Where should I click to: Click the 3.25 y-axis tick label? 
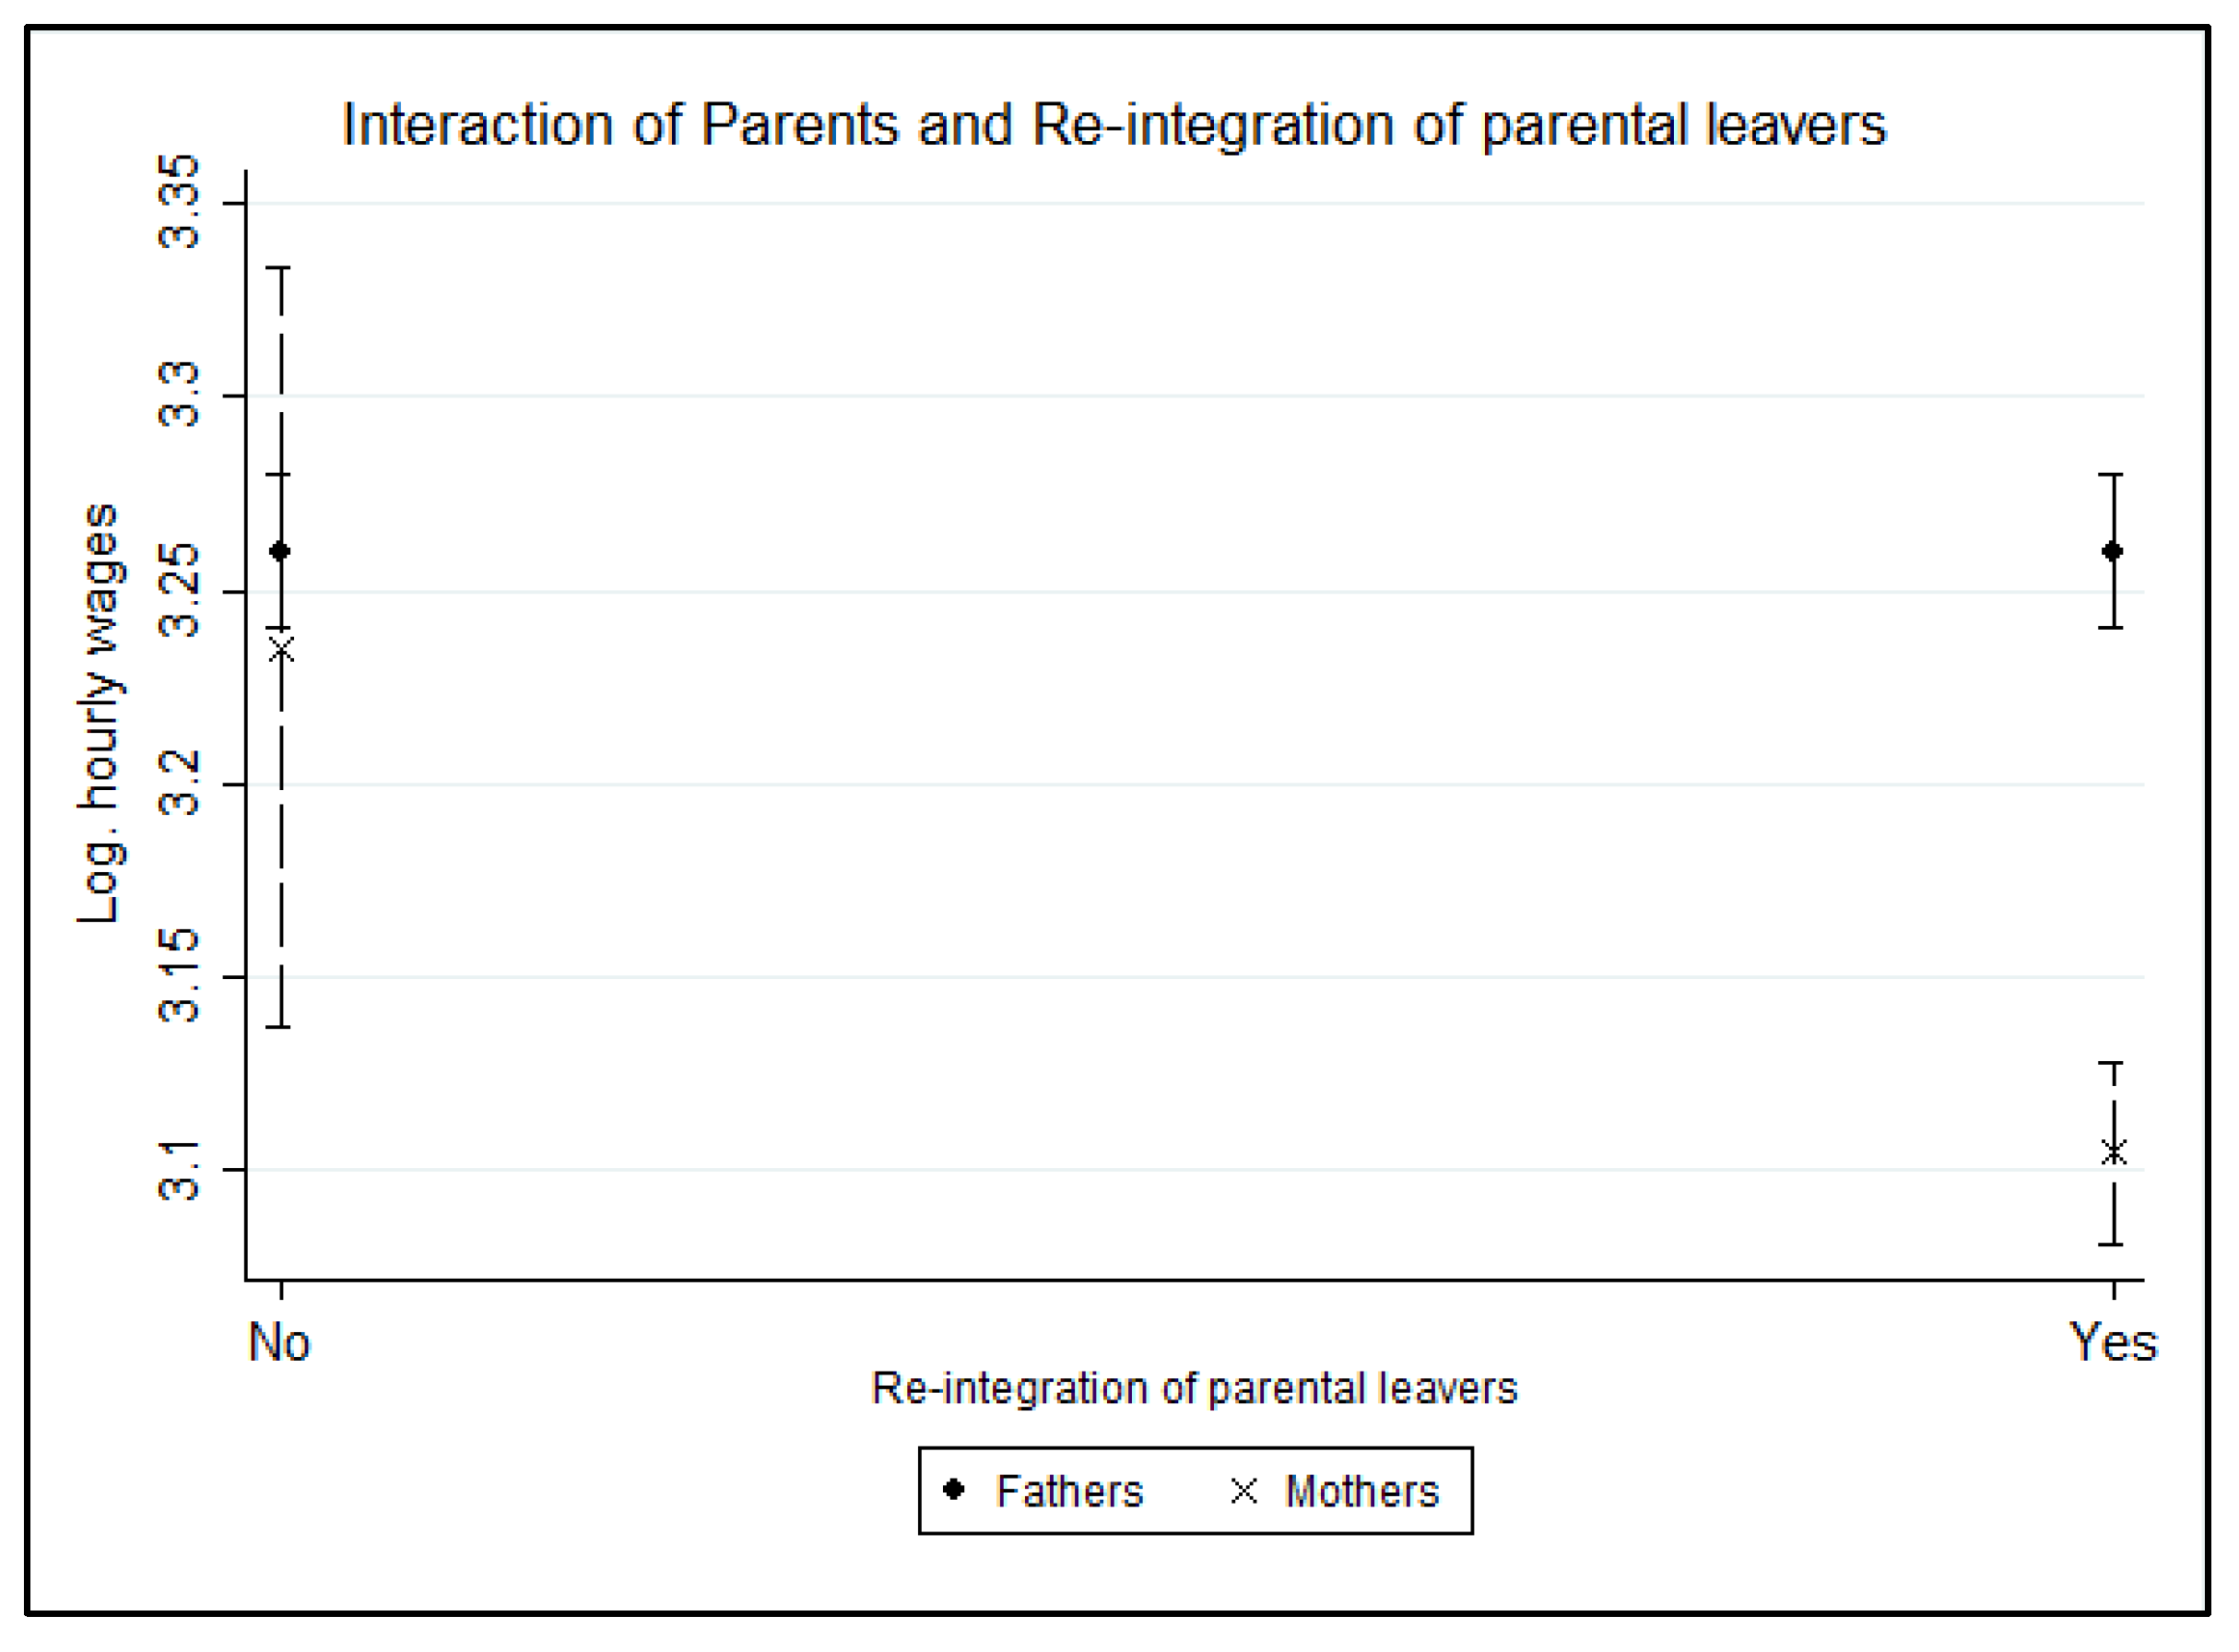point(180,591)
